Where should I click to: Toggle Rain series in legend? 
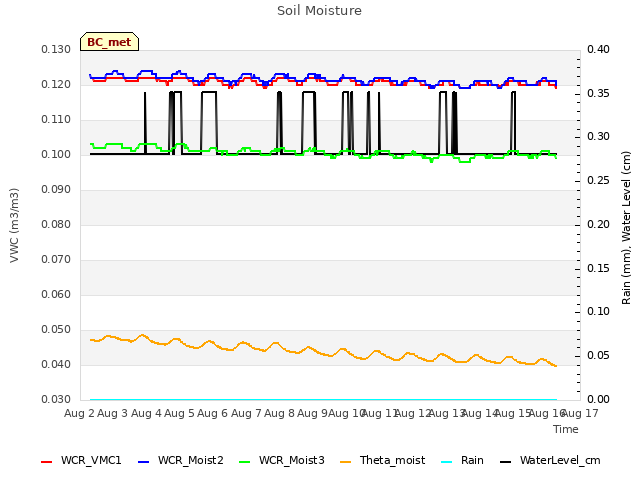(463, 460)
